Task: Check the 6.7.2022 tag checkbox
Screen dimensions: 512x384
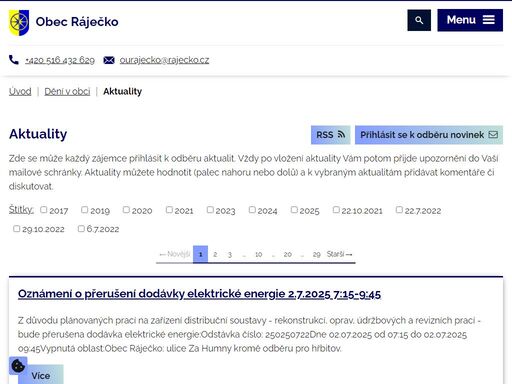Action: [81, 229]
